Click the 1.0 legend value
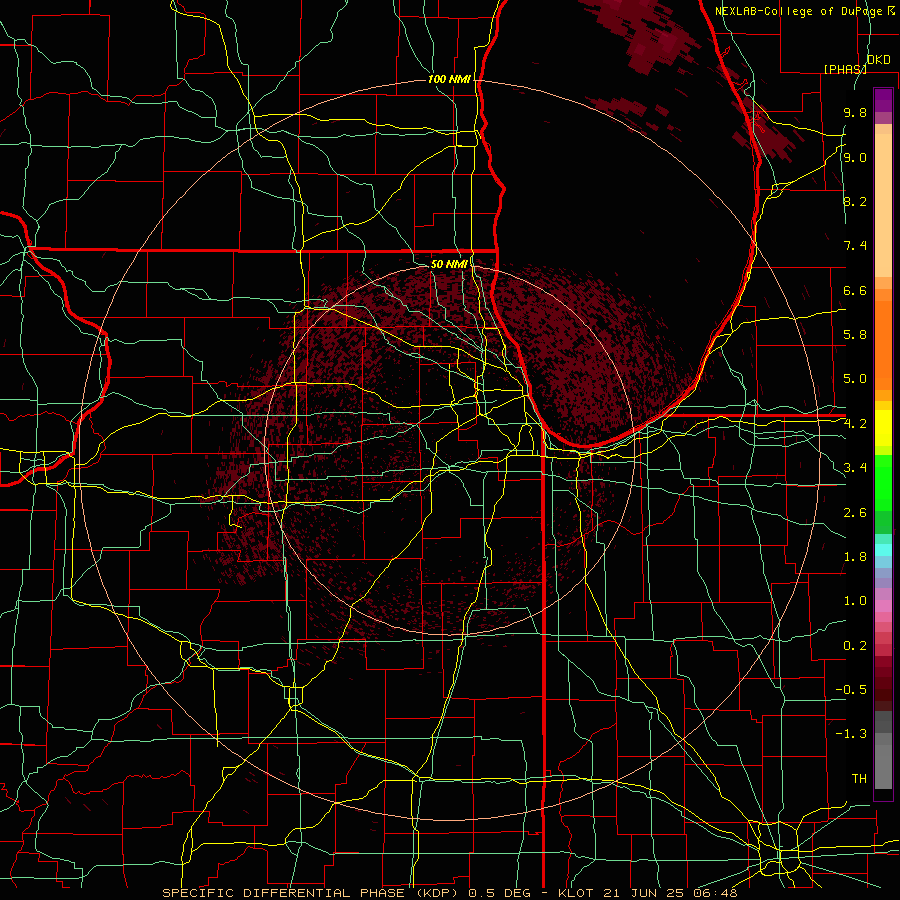 click(855, 601)
